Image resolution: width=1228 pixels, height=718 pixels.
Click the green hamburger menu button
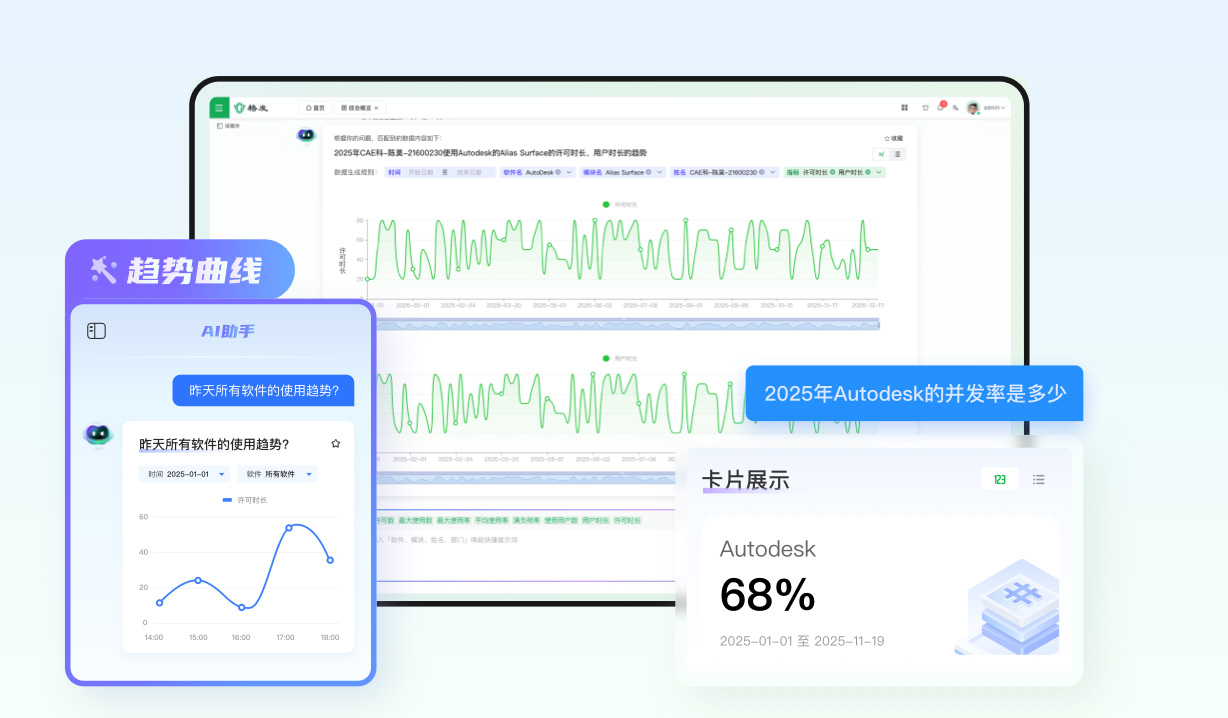pyautogui.click(x=219, y=107)
